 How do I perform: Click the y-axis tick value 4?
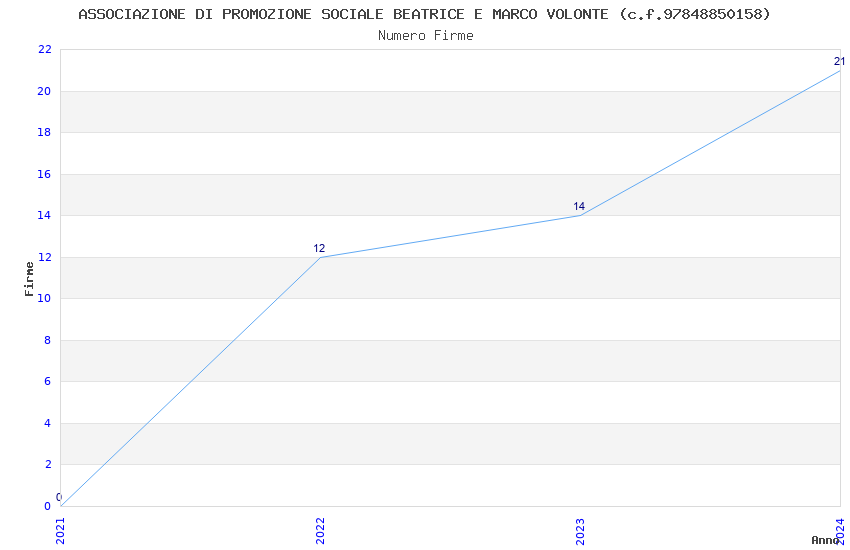pos(48,423)
